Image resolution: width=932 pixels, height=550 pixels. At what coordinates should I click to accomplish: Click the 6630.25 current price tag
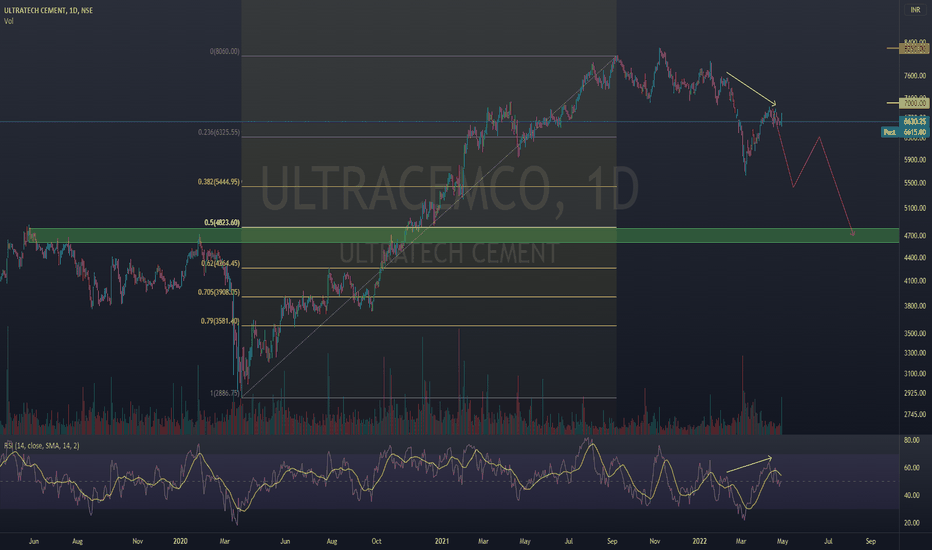tap(914, 121)
